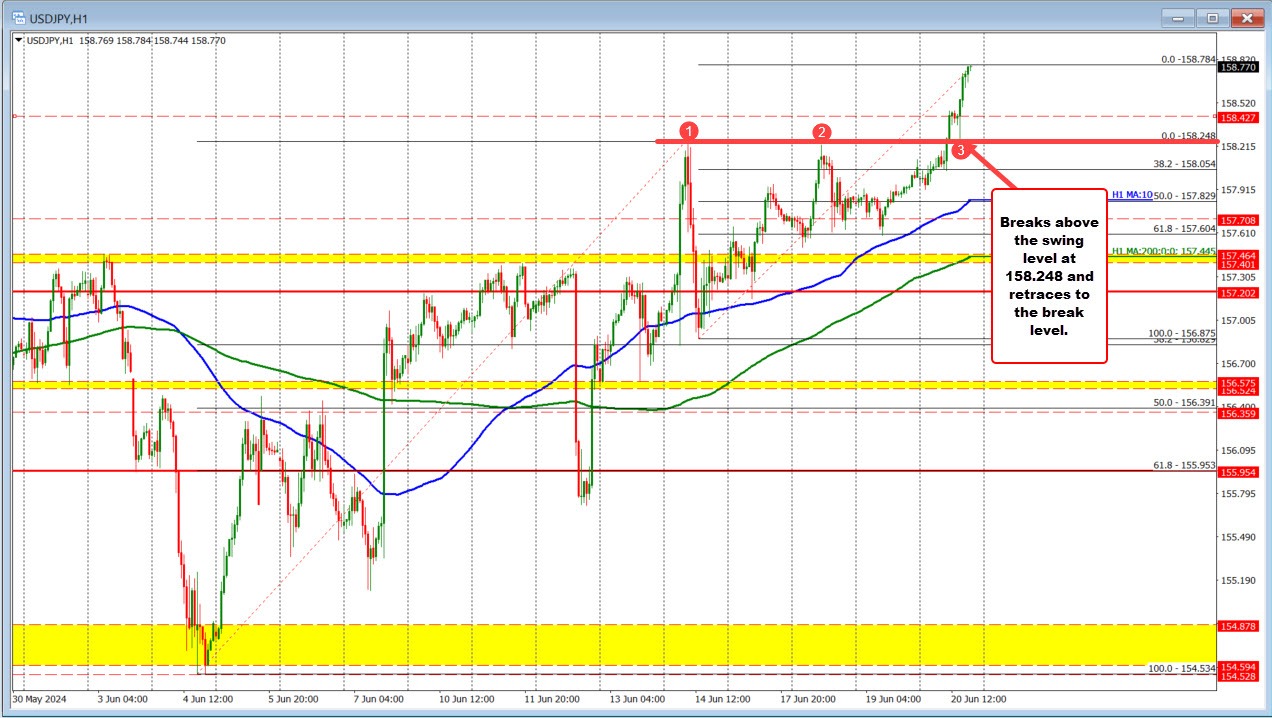Select circled marker 2 on the chart

pos(822,131)
